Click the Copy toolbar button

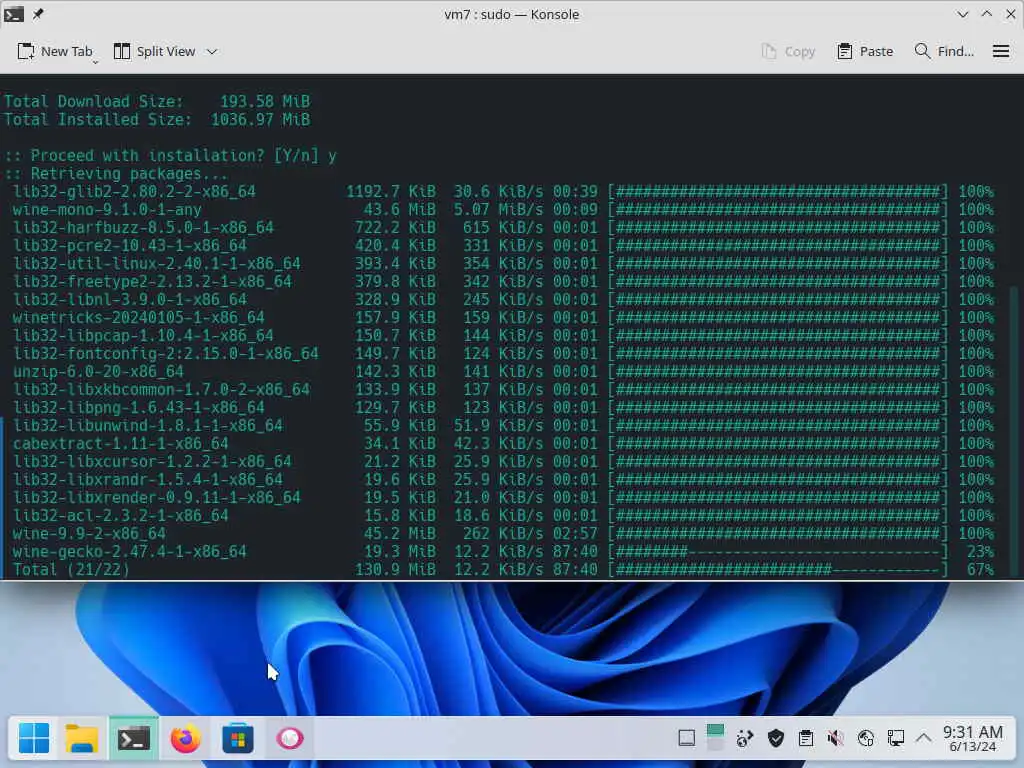click(x=788, y=52)
